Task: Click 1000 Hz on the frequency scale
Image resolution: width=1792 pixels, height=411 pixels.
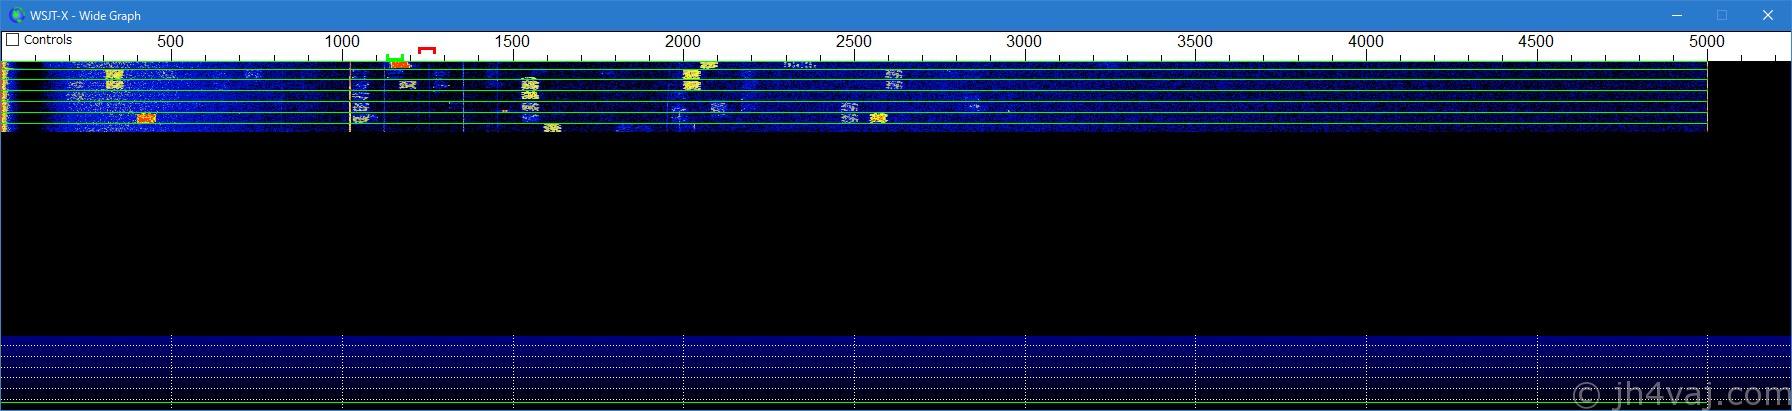Action: point(342,42)
